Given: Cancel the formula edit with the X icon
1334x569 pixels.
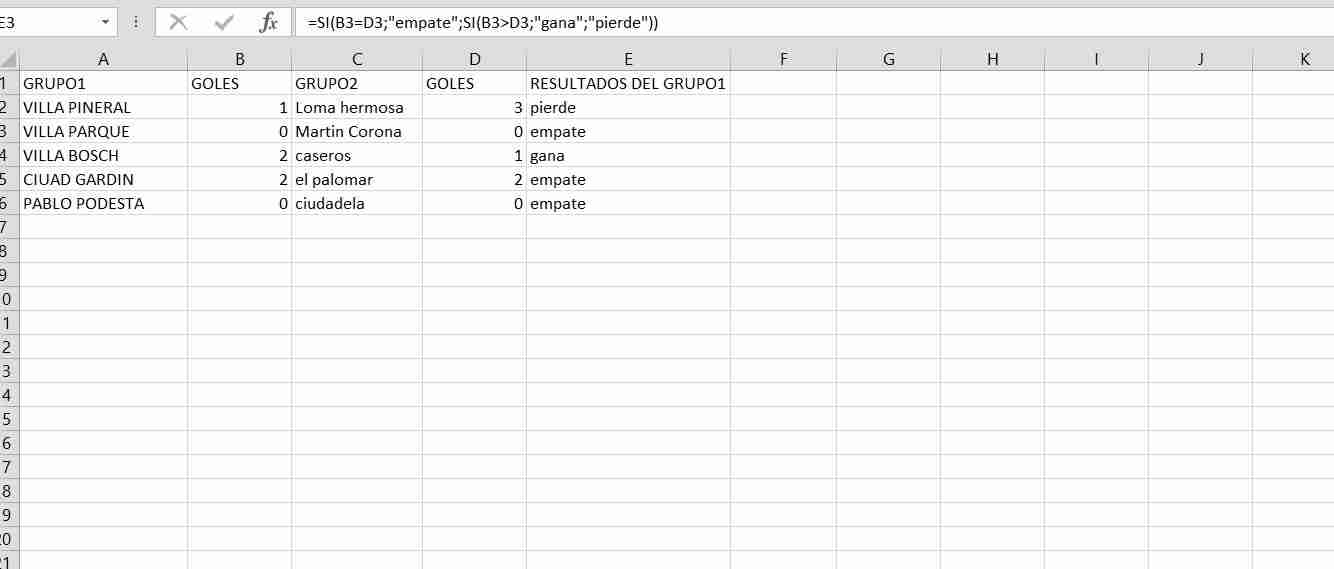Looking at the screenshot, I should point(178,23).
